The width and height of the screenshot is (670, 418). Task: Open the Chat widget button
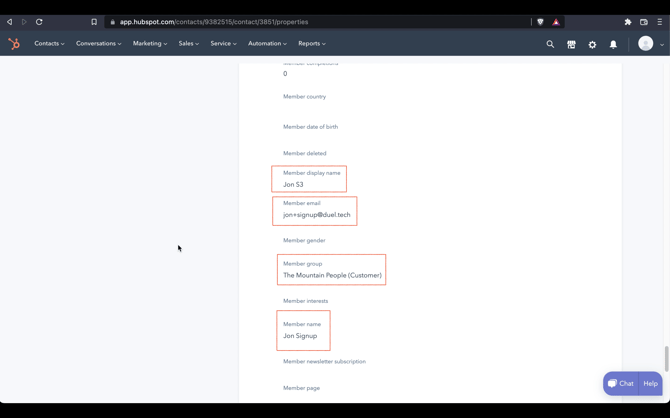[x=620, y=383]
